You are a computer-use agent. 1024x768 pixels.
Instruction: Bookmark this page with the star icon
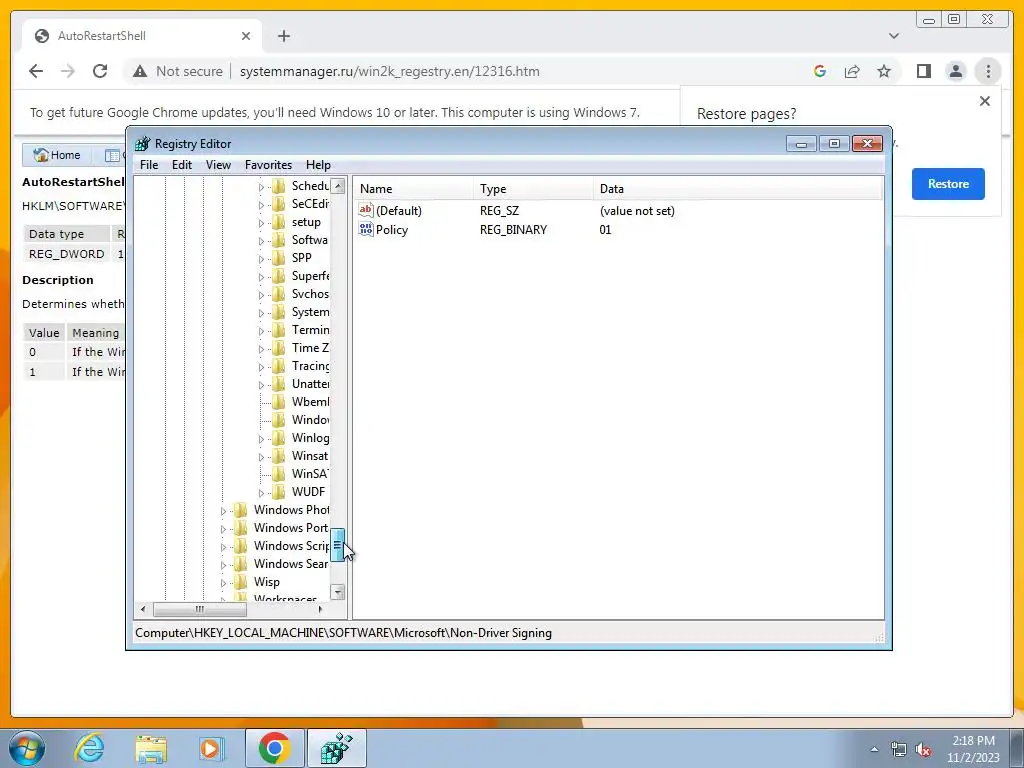(x=884, y=71)
